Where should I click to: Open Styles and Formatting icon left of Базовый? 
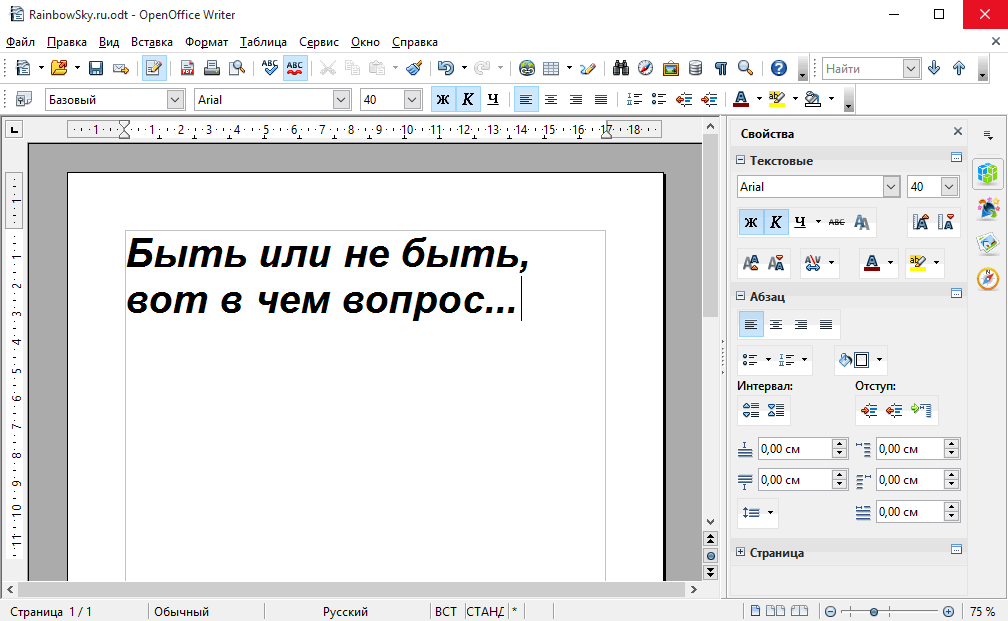(24, 99)
